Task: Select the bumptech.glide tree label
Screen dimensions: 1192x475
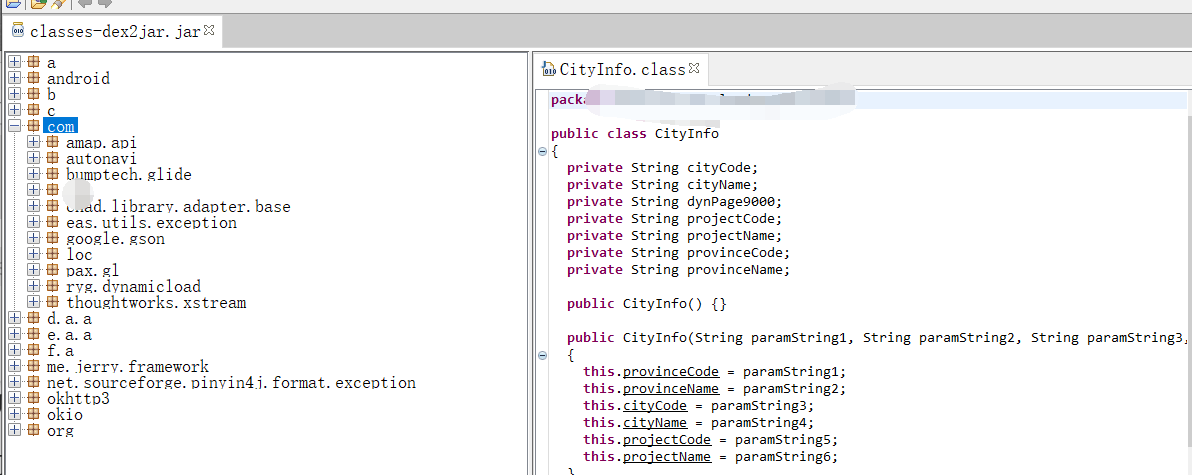Action: (x=128, y=175)
